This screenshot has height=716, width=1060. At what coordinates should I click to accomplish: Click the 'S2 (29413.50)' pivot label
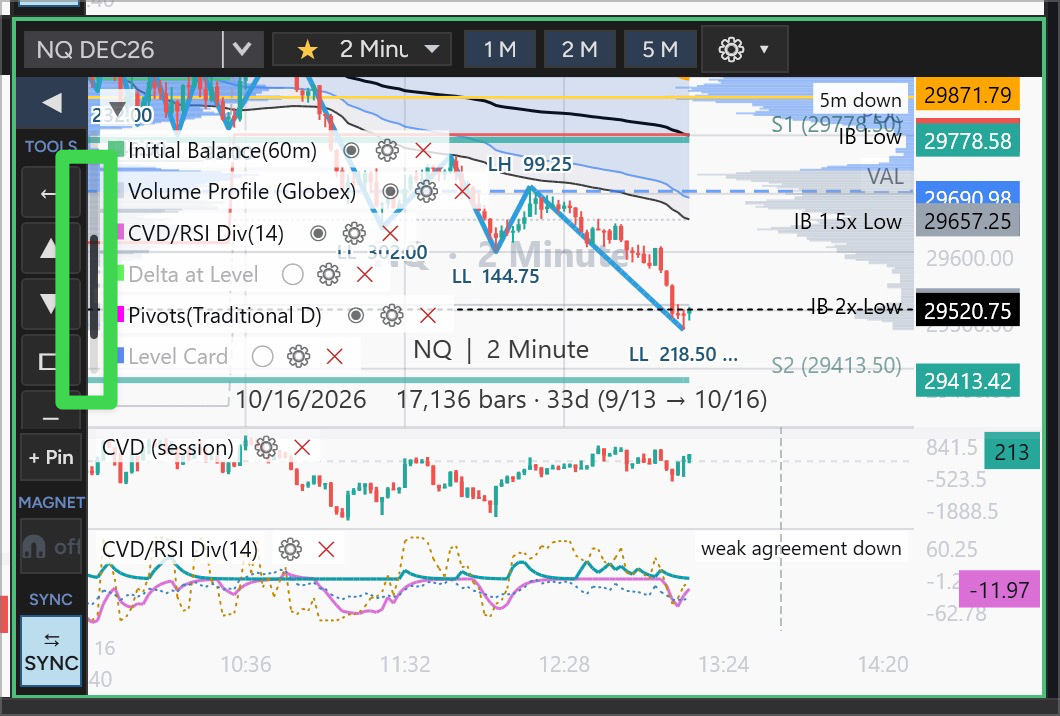click(836, 366)
